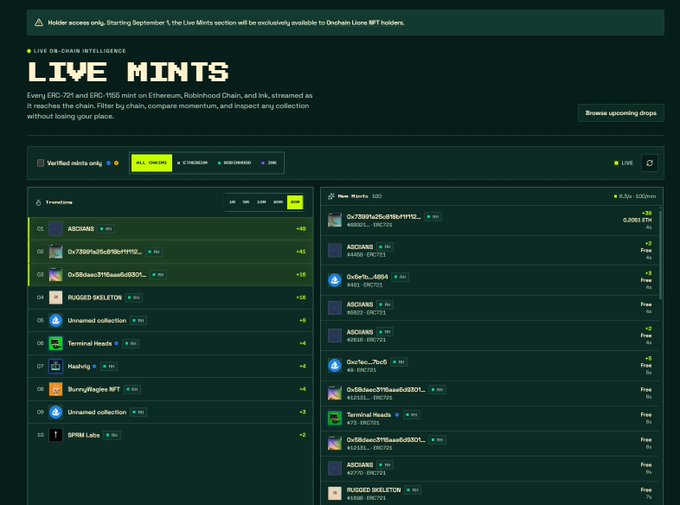Click the +49 count for ASCIIANS
This screenshot has width=680, height=505.
[x=301, y=229]
